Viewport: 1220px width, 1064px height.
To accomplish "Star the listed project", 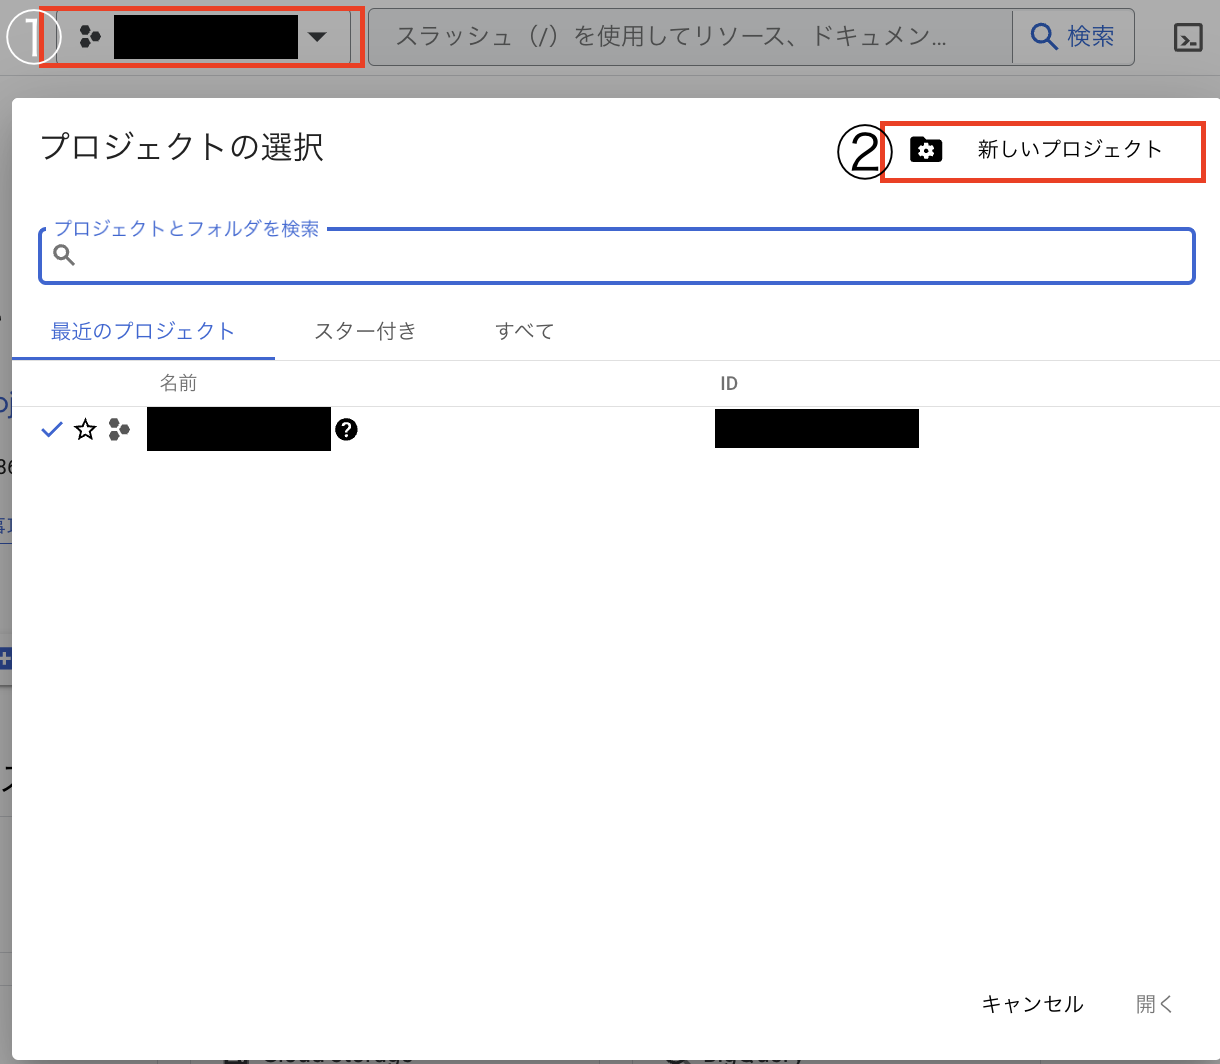I will [86, 430].
